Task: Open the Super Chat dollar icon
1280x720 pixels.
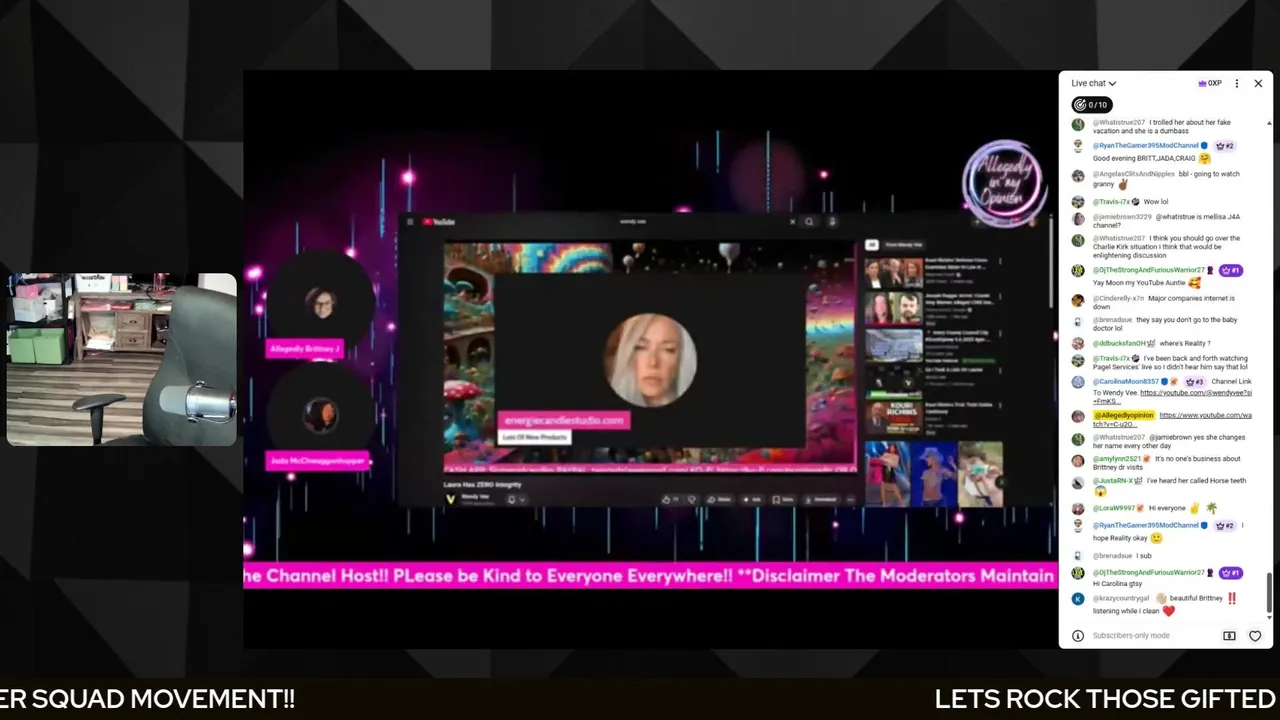Action: [x=1229, y=635]
